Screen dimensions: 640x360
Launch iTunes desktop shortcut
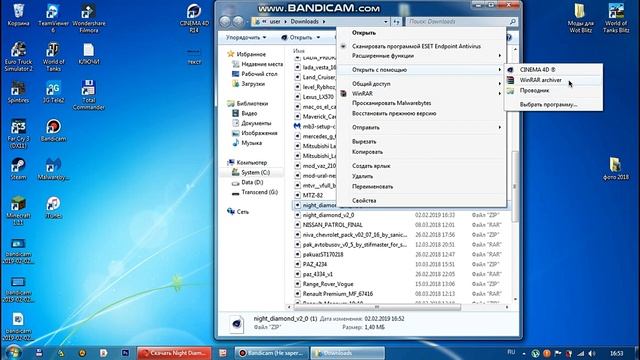[53, 207]
